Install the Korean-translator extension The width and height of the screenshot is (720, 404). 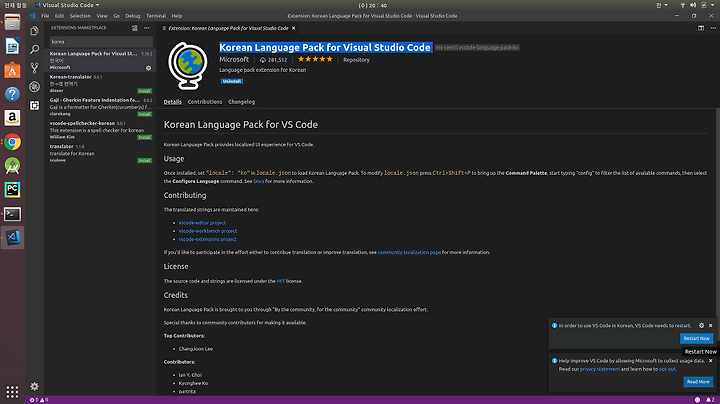click(145, 91)
